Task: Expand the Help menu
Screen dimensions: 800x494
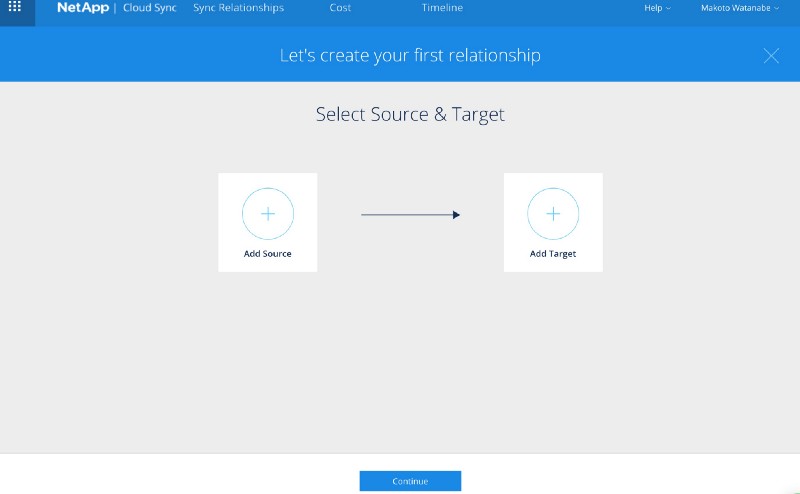Action: (x=653, y=8)
